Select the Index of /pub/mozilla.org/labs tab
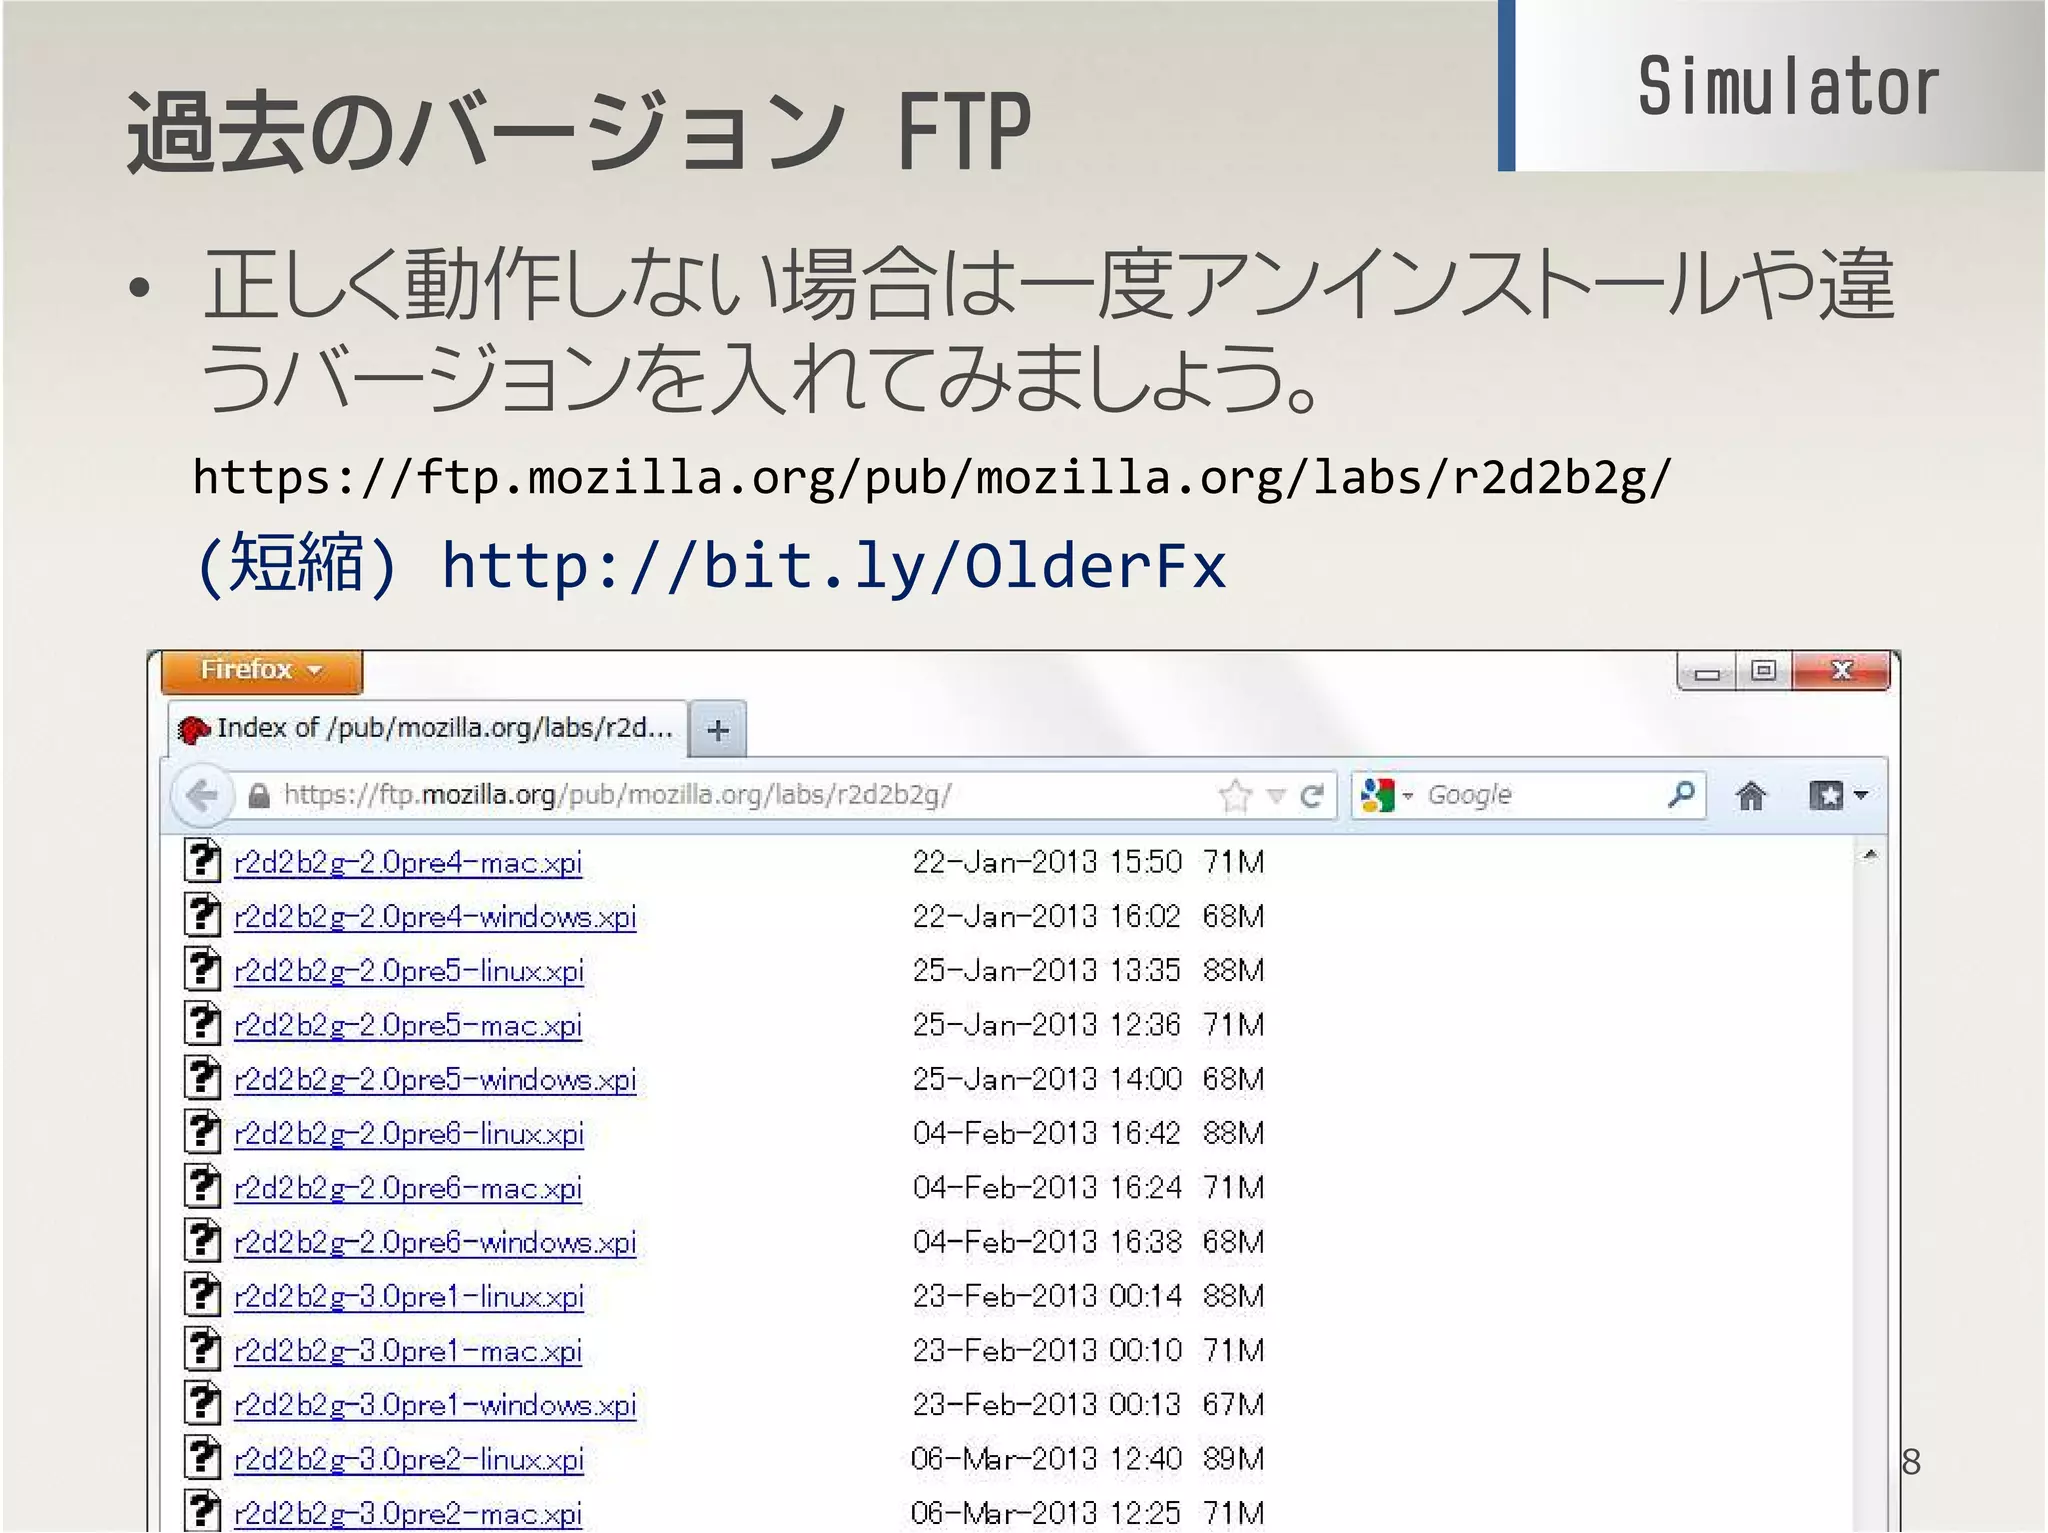 tap(428, 729)
